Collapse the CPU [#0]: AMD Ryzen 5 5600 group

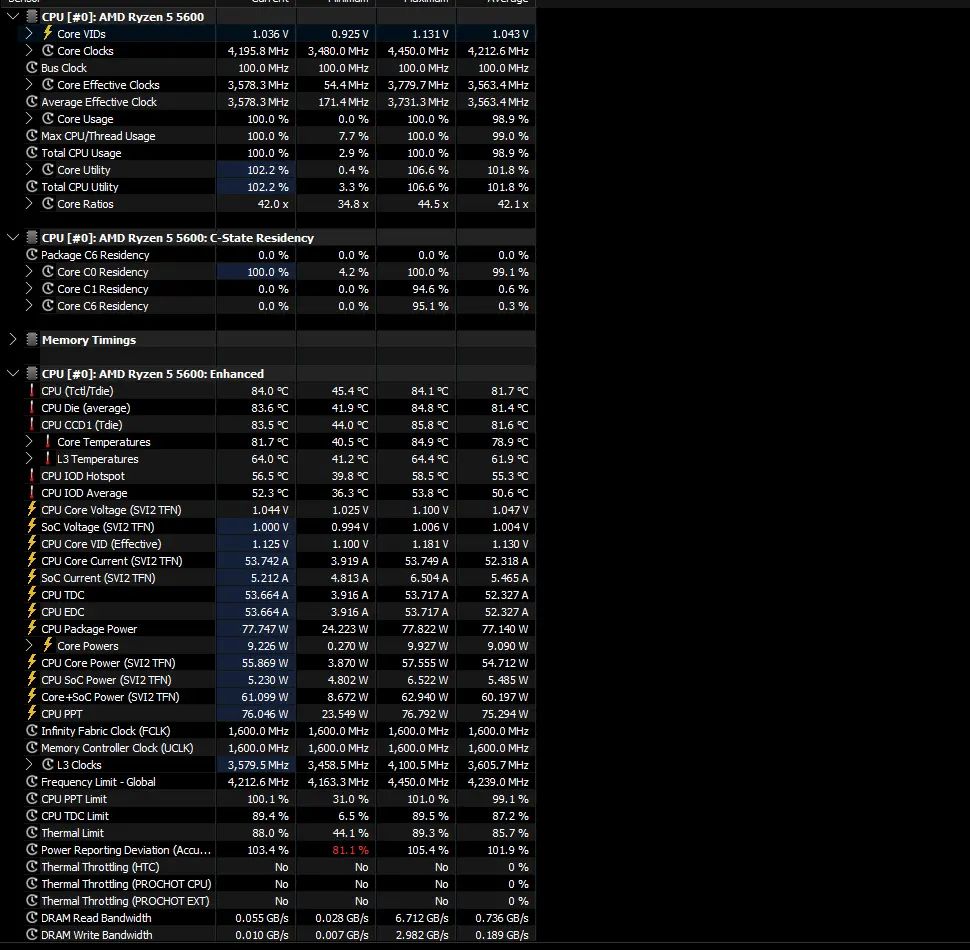[x=13, y=17]
